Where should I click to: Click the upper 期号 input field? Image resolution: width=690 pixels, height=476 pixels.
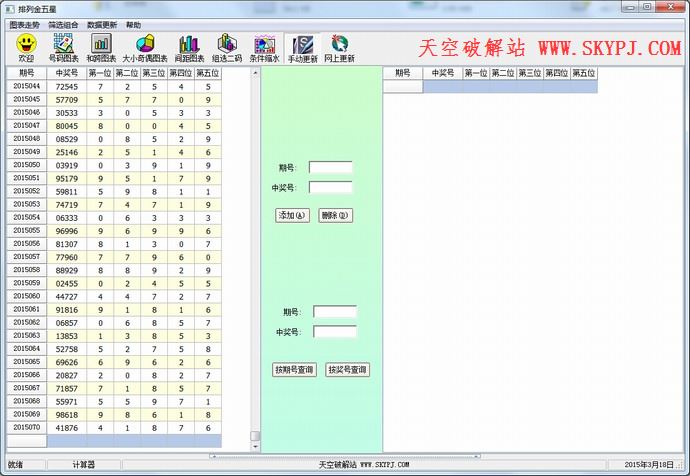click(330, 167)
